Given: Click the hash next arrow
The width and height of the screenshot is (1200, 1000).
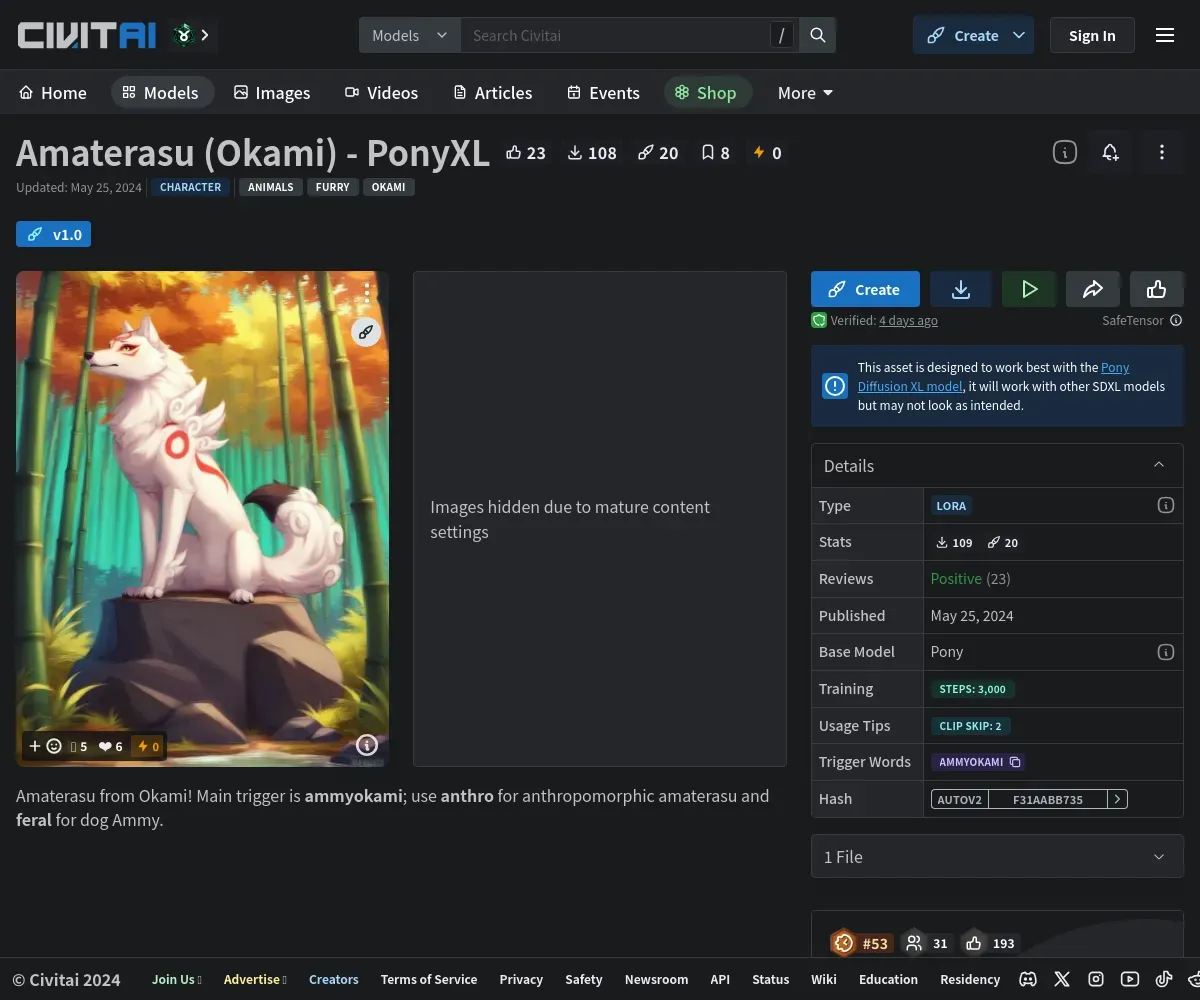Looking at the screenshot, I should click(1118, 799).
